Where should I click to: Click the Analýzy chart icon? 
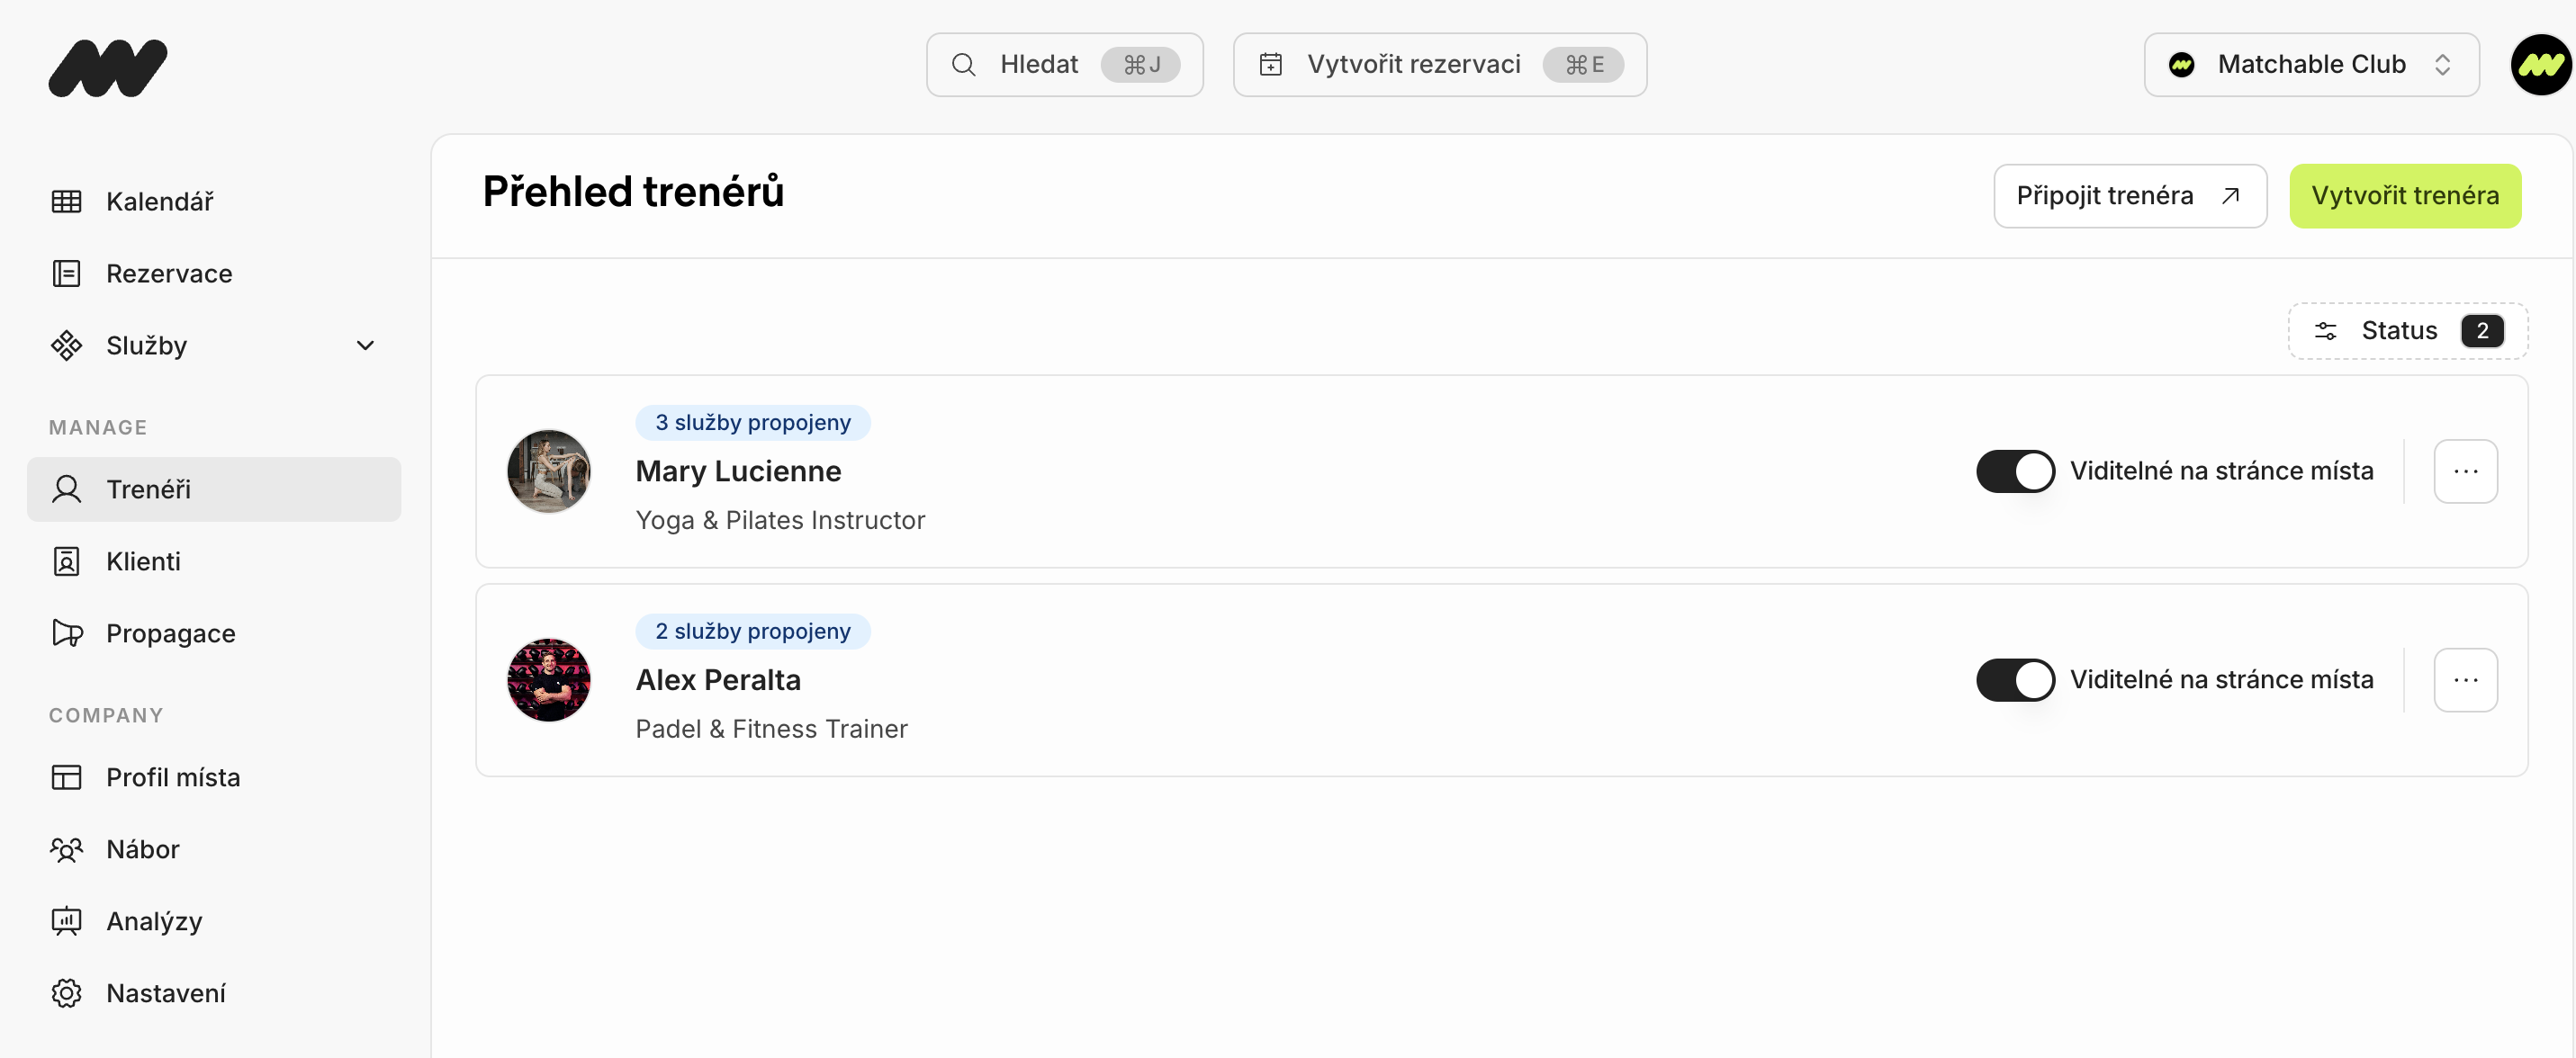(66, 921)
